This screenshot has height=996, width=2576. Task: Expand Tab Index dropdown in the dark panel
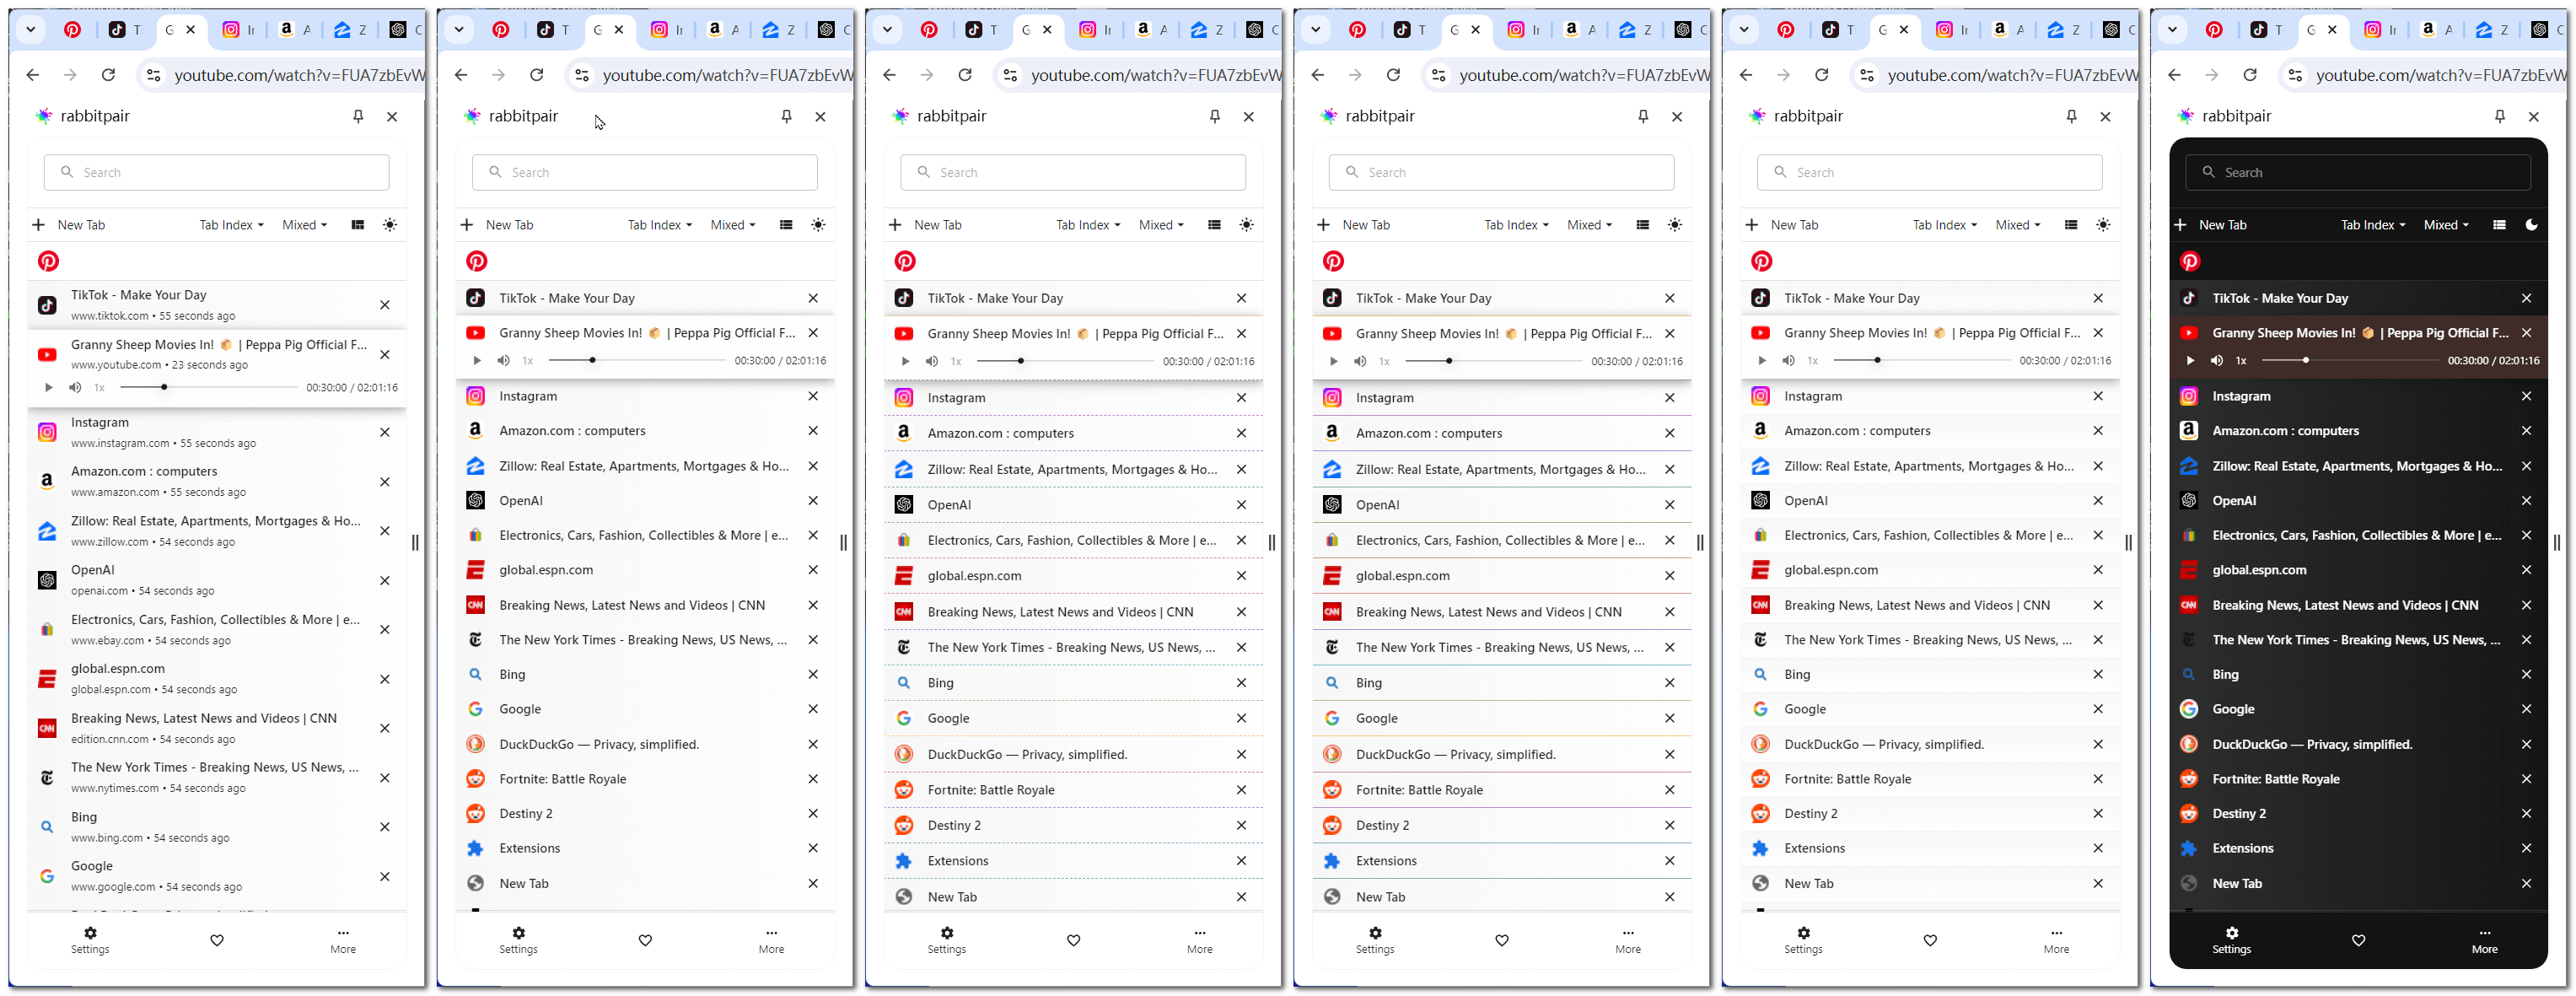coord(2372,225)
